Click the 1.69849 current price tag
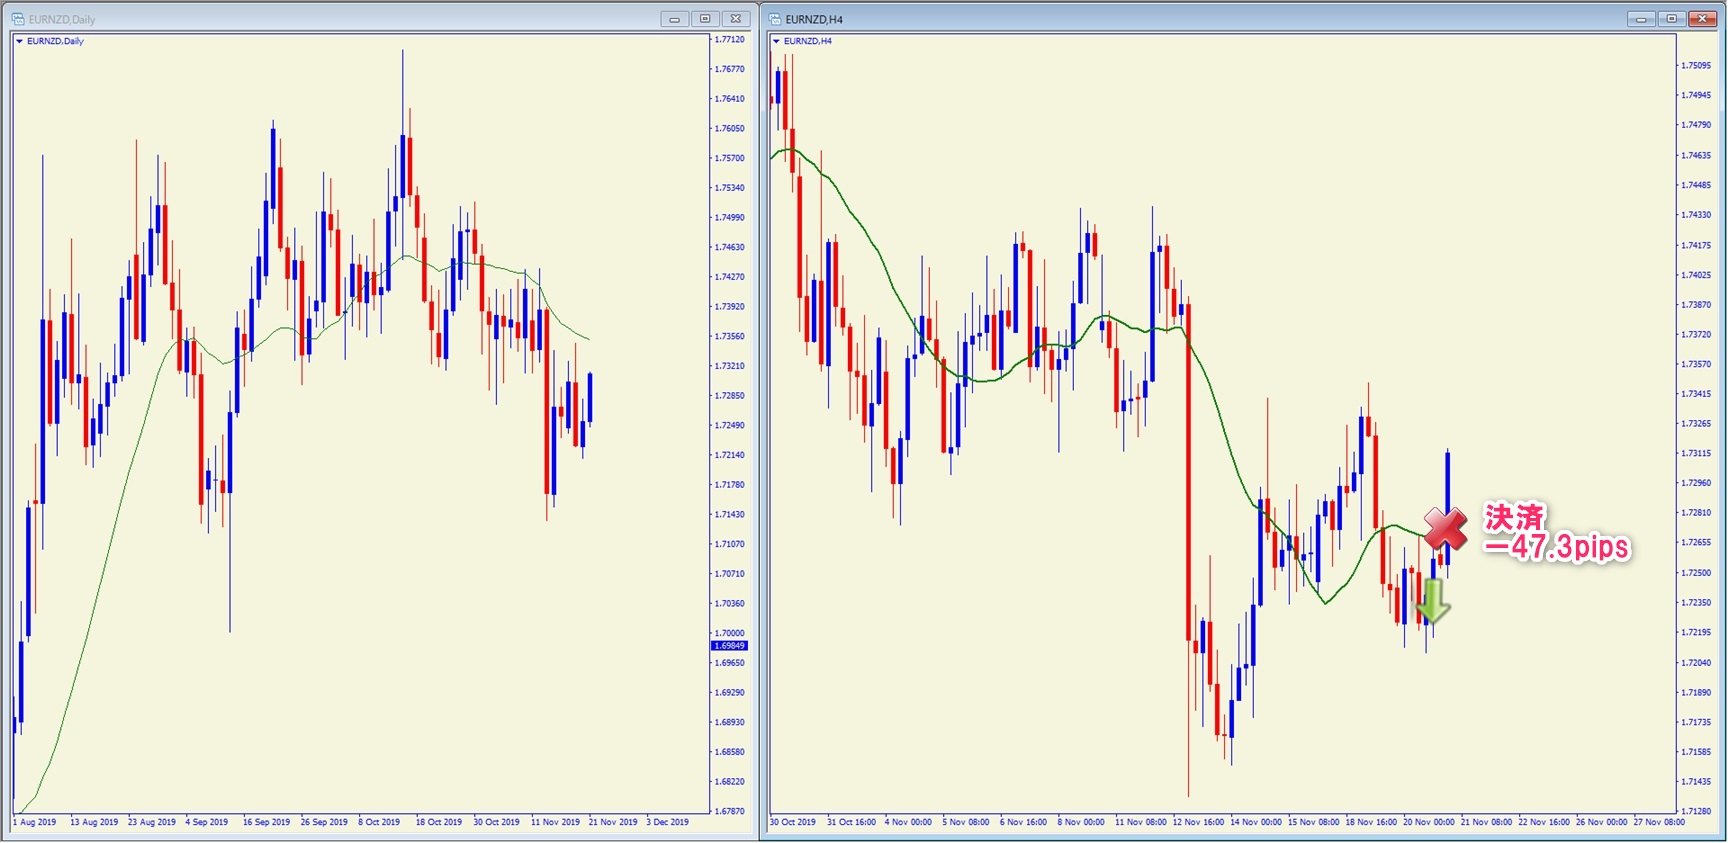Image resolution: width=1728 pixels, height=843 pixels. [x=730, y=646]
